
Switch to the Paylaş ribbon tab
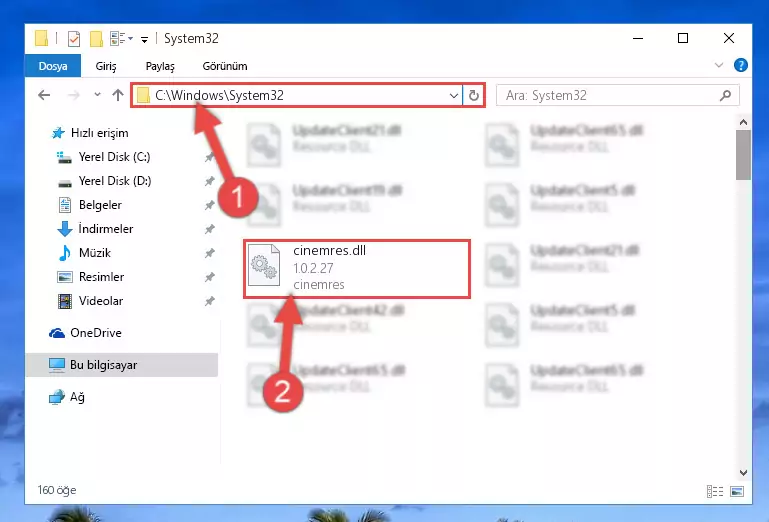[160, 66]
